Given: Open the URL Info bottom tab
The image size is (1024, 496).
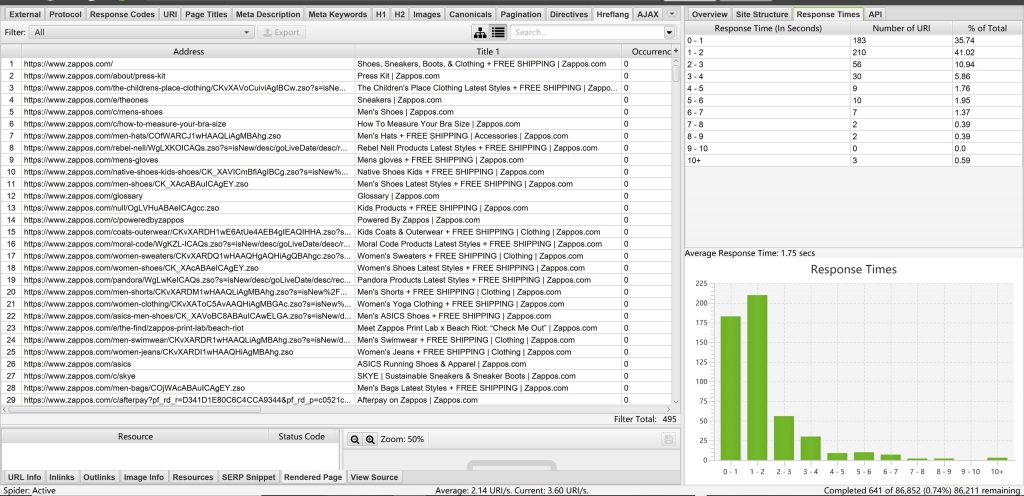Looking at the screenshot, I should coord(25,477).
